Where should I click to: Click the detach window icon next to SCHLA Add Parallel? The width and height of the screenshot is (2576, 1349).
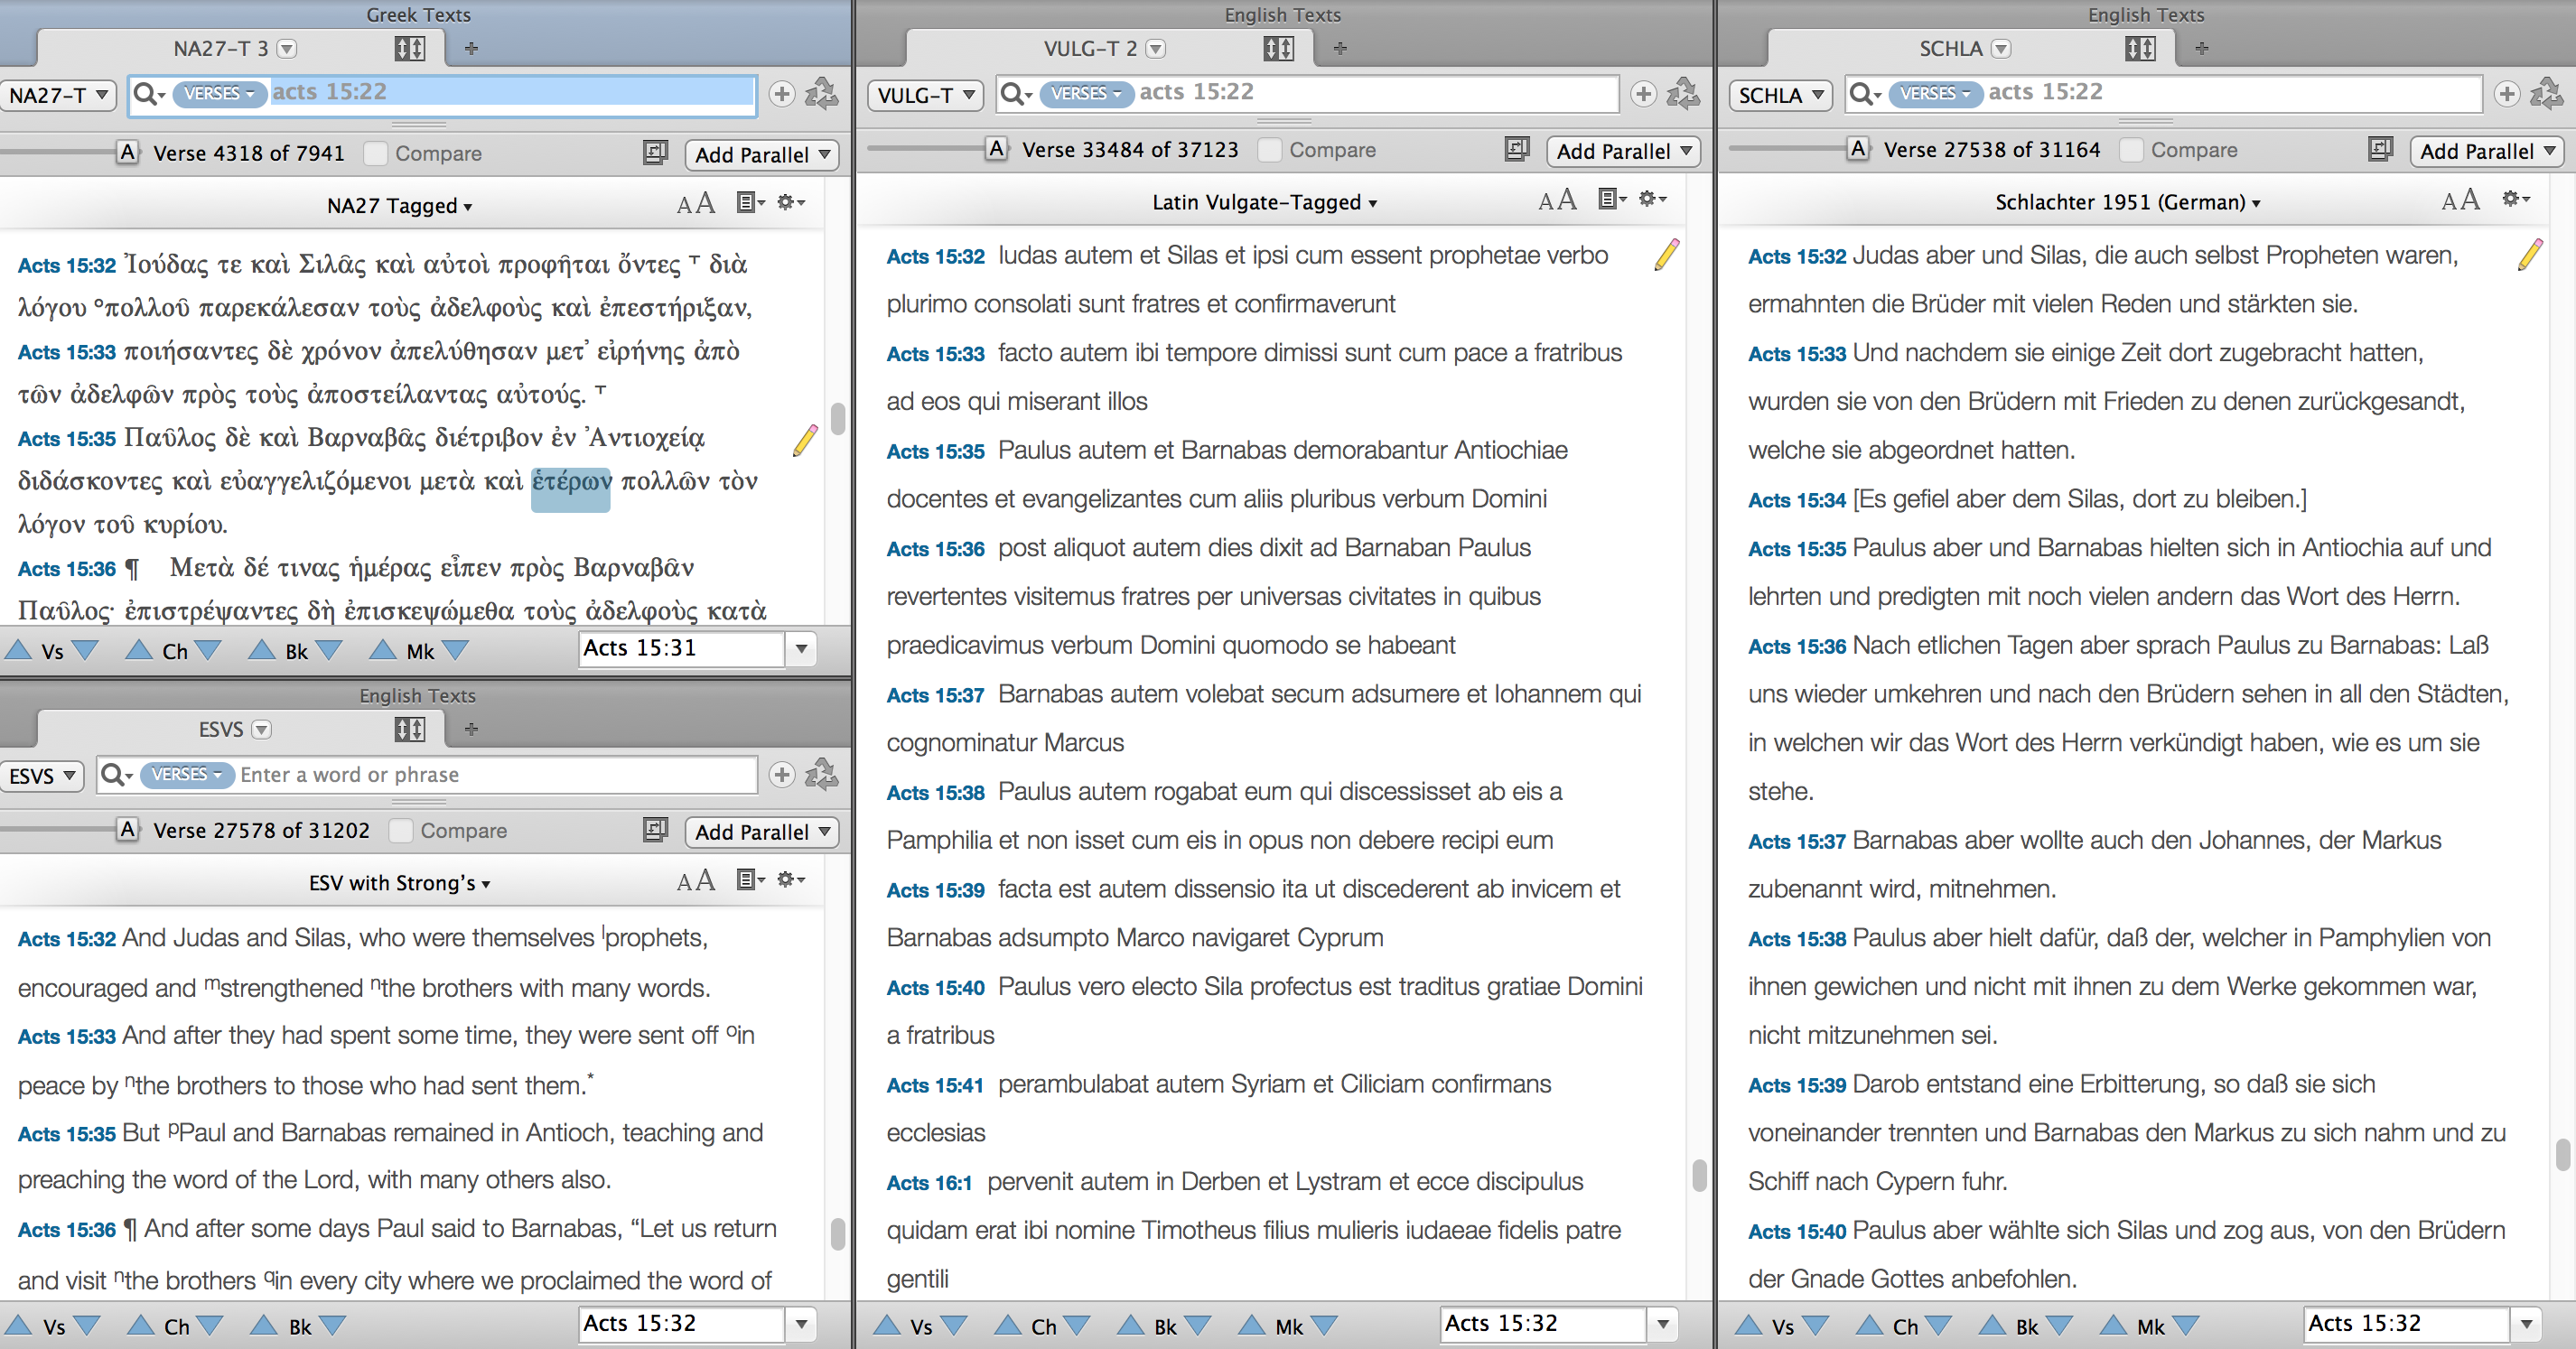2380,150
